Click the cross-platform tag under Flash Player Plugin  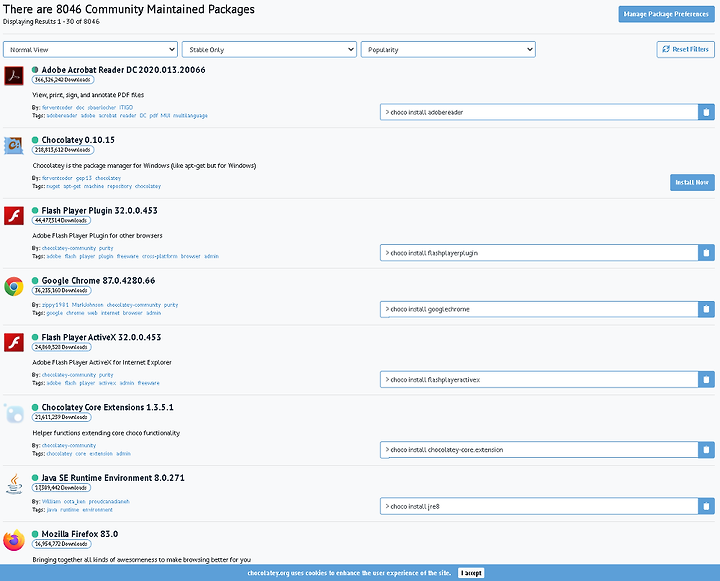(159, 256)
